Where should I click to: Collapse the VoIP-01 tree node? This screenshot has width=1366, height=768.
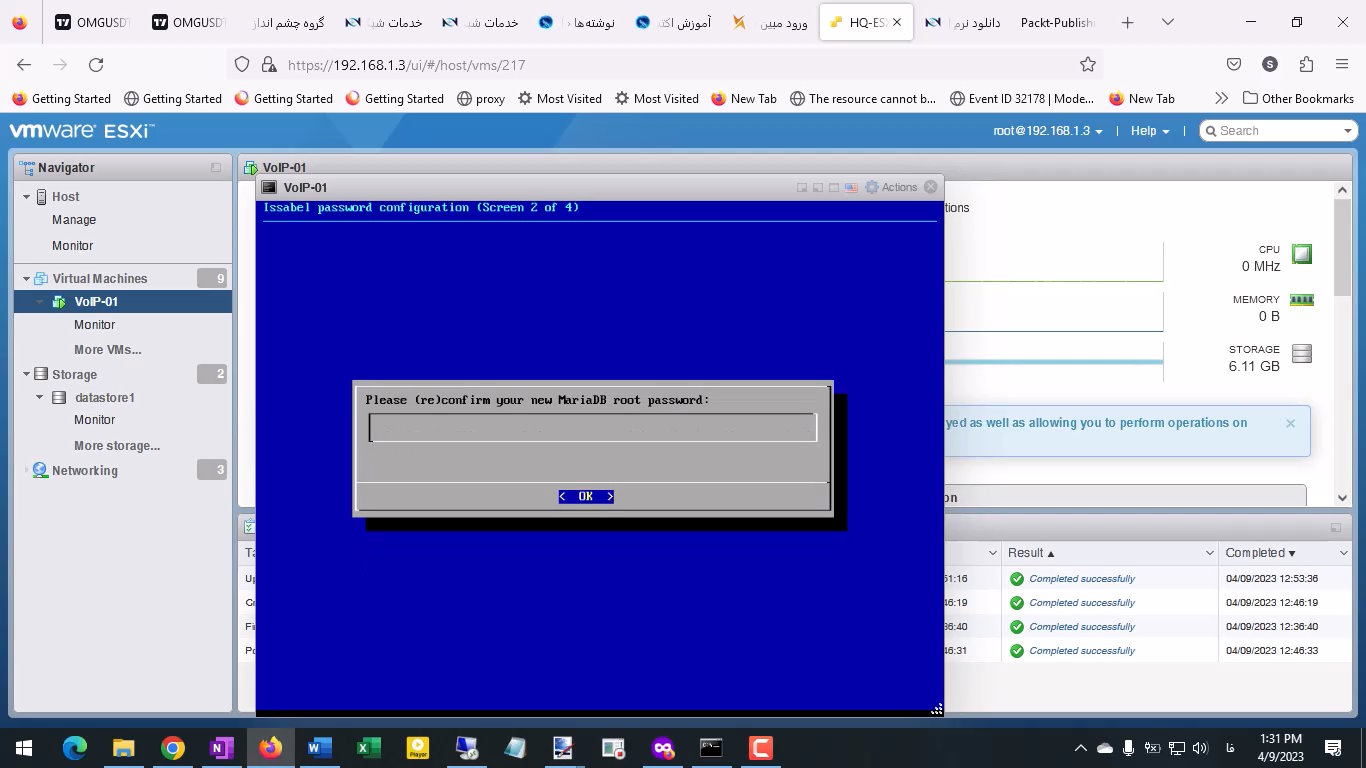(41, 302)
